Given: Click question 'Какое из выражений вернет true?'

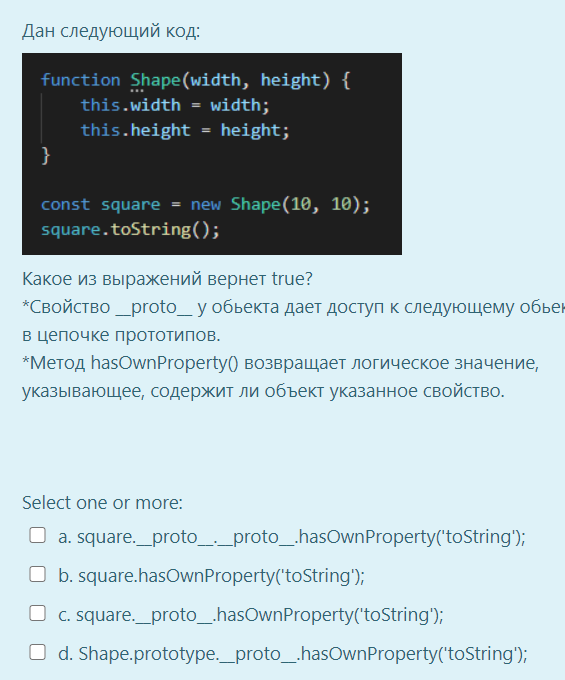Looking at the screenshot, I should coord(167,279).
